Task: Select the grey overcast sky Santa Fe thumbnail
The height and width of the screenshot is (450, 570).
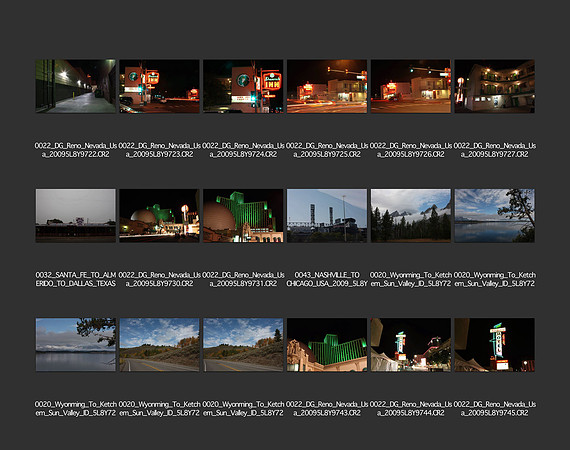Action: (76, 216)
